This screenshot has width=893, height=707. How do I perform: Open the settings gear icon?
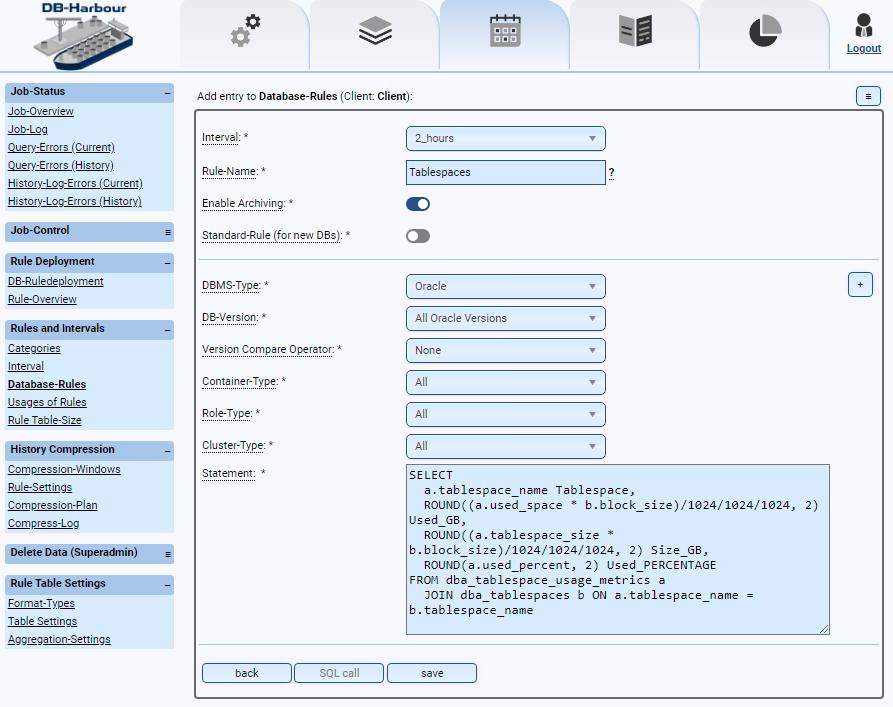point(244,31)
